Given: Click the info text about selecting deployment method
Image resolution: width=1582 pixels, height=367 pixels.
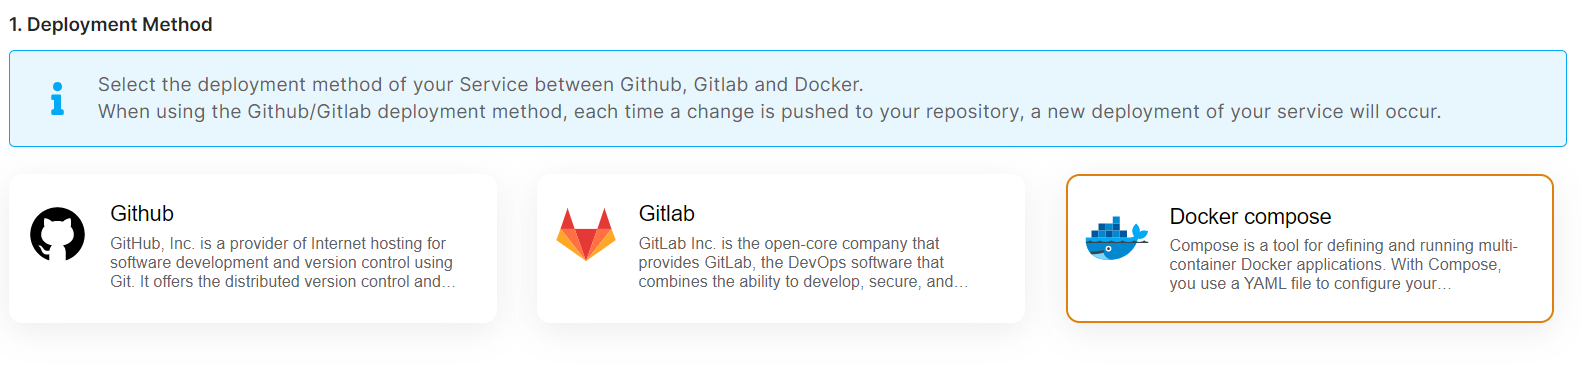Looking at the screenshot, I should point(481,85).
